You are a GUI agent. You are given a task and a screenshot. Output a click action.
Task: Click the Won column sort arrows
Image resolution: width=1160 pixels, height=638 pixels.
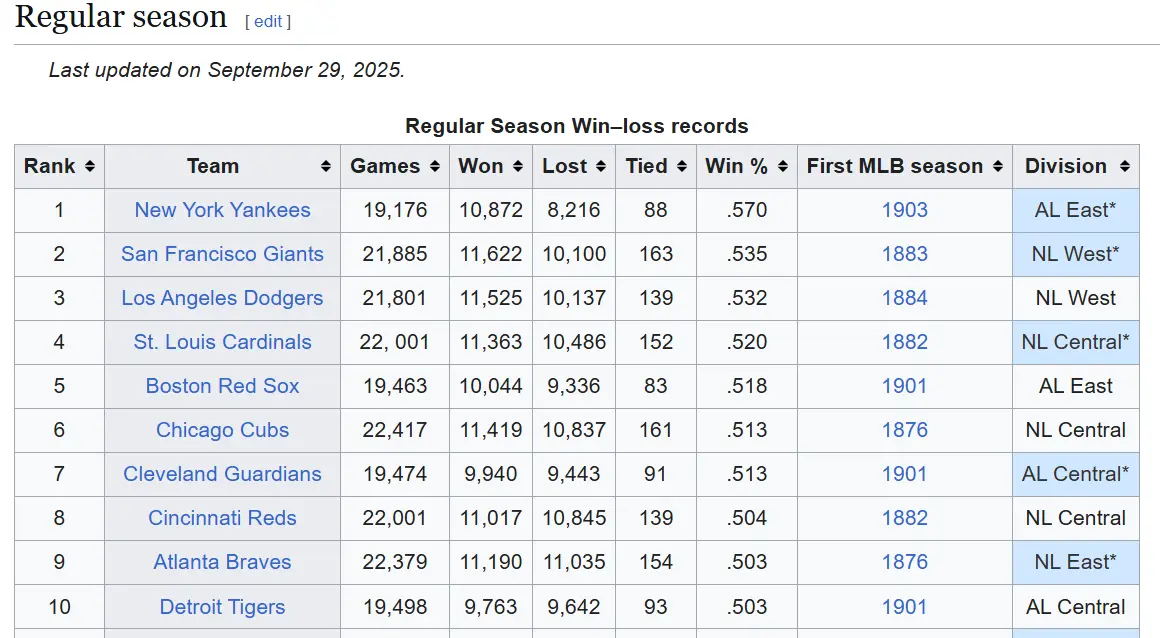click(x=518, y=167)
